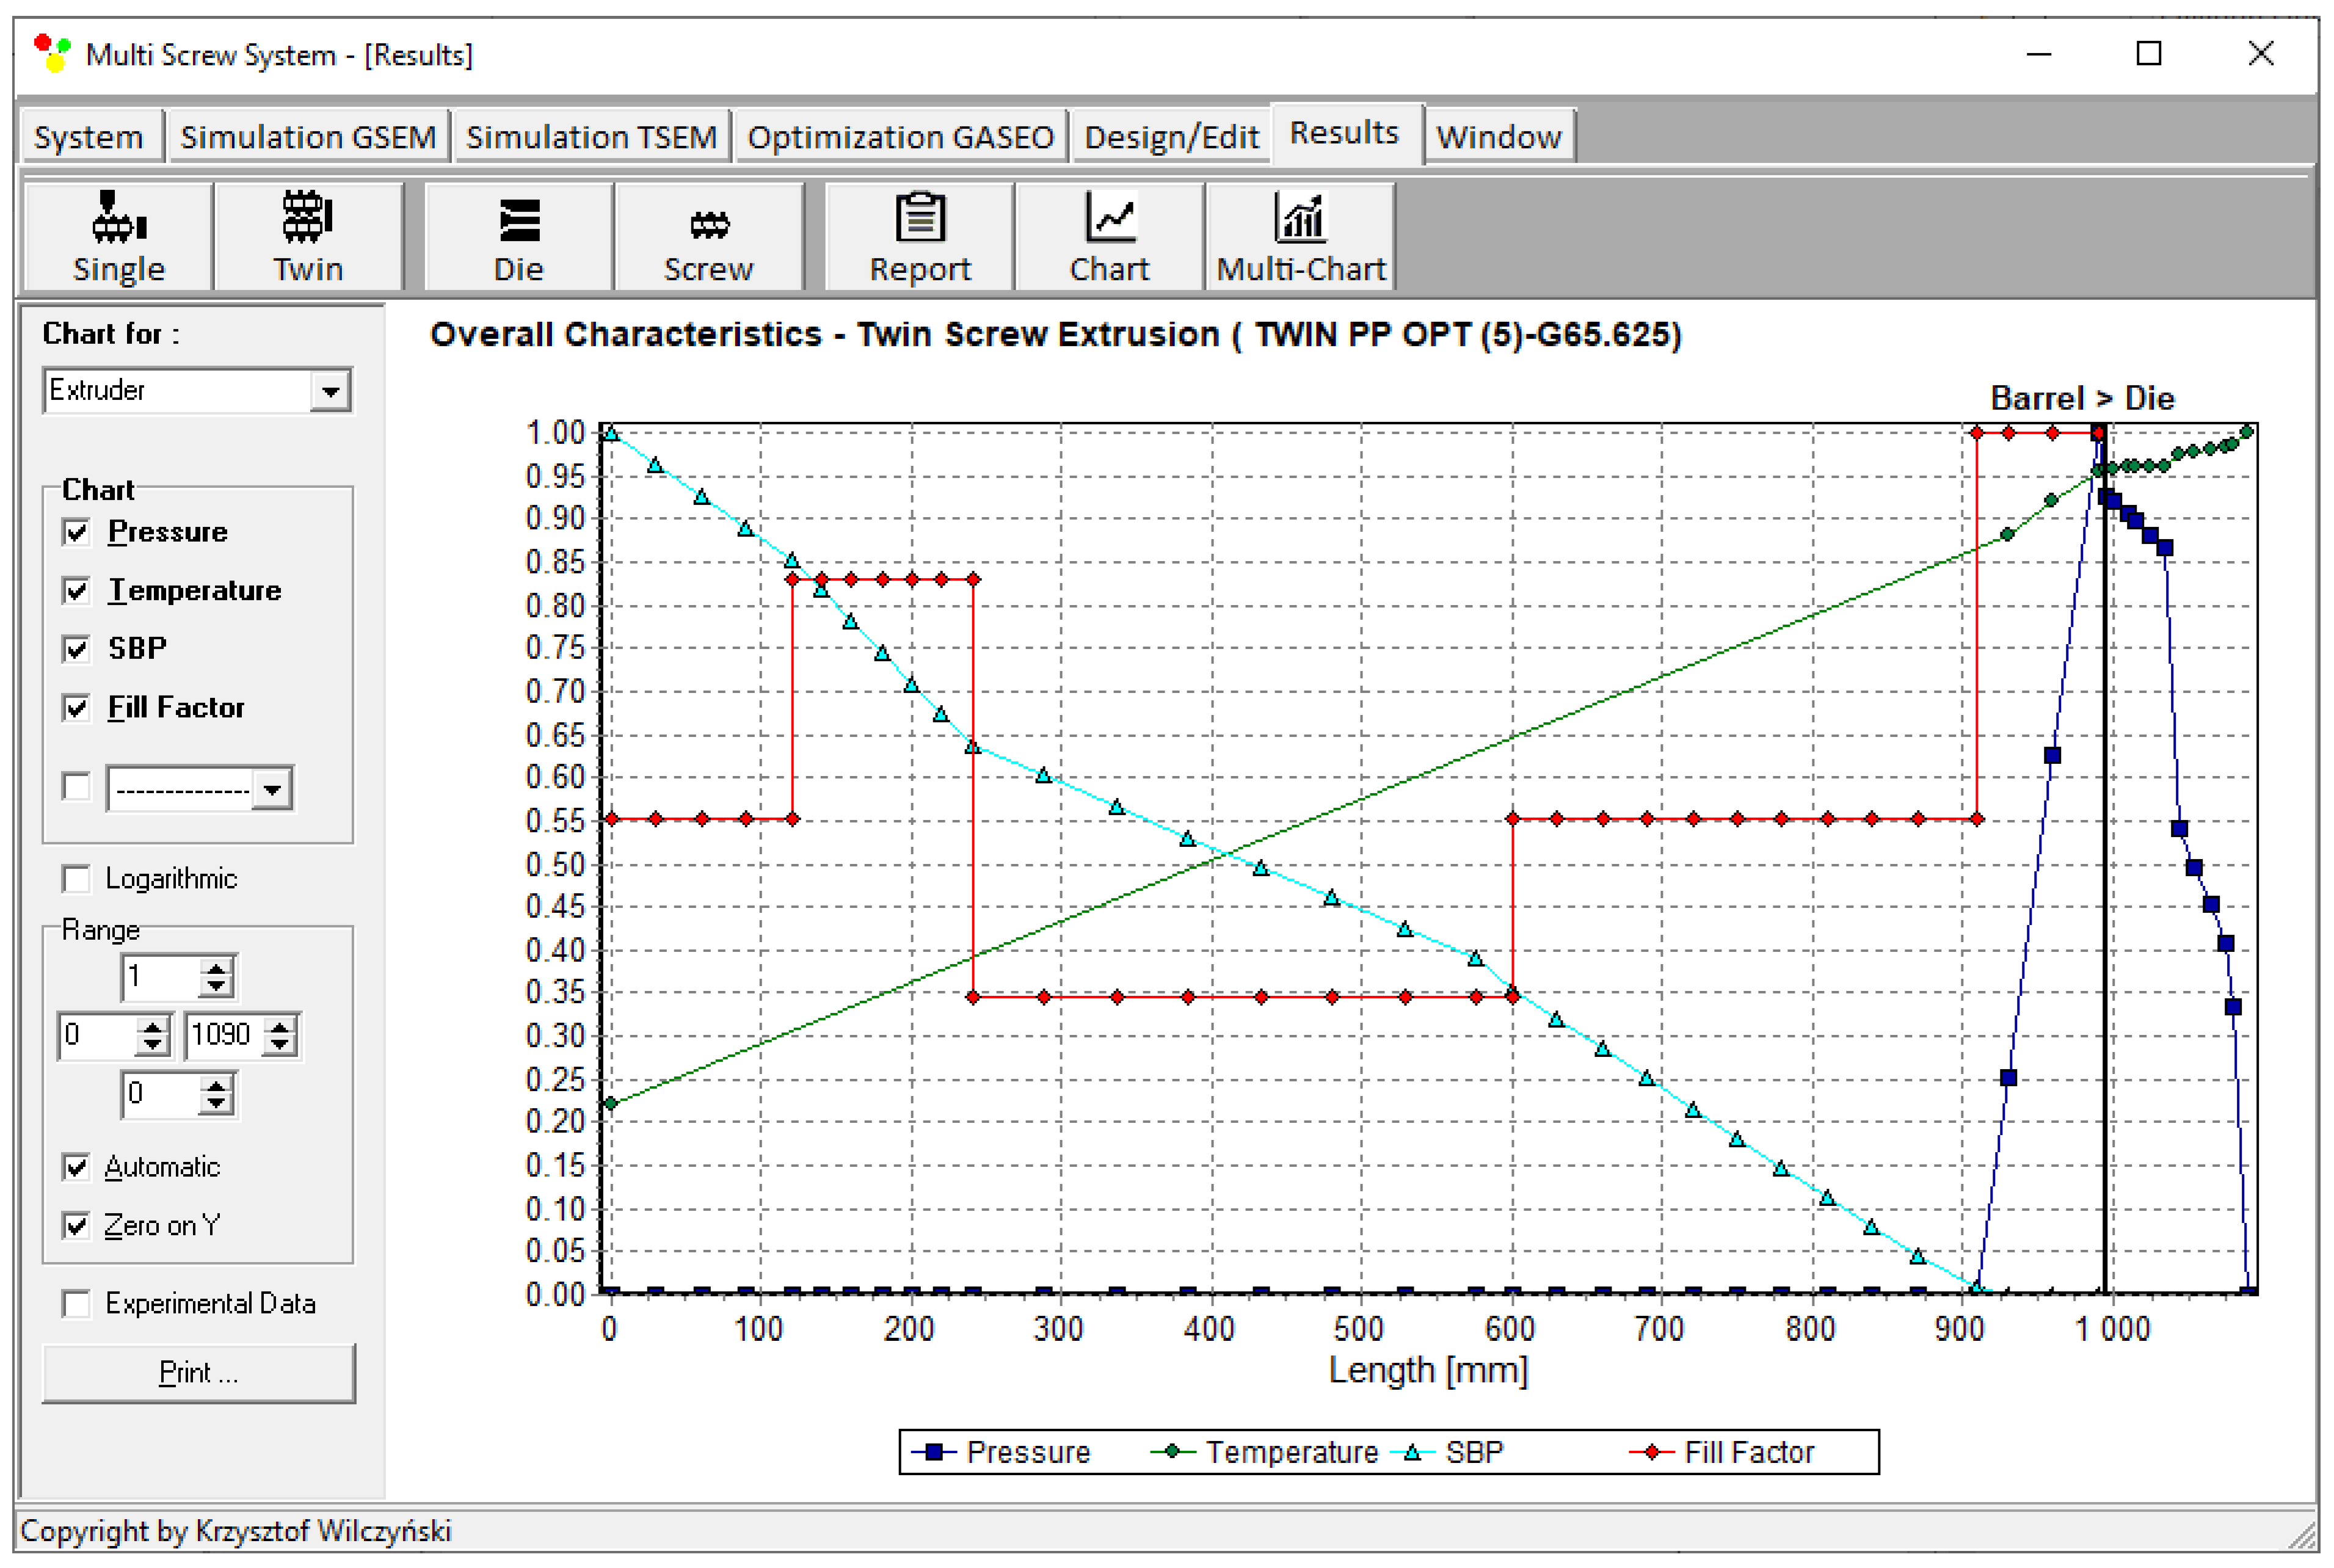The height and width of the screenshot is (1568, 2334).
Task: Click the 1090 range maximum field
Action: [x=222, y=1035]
